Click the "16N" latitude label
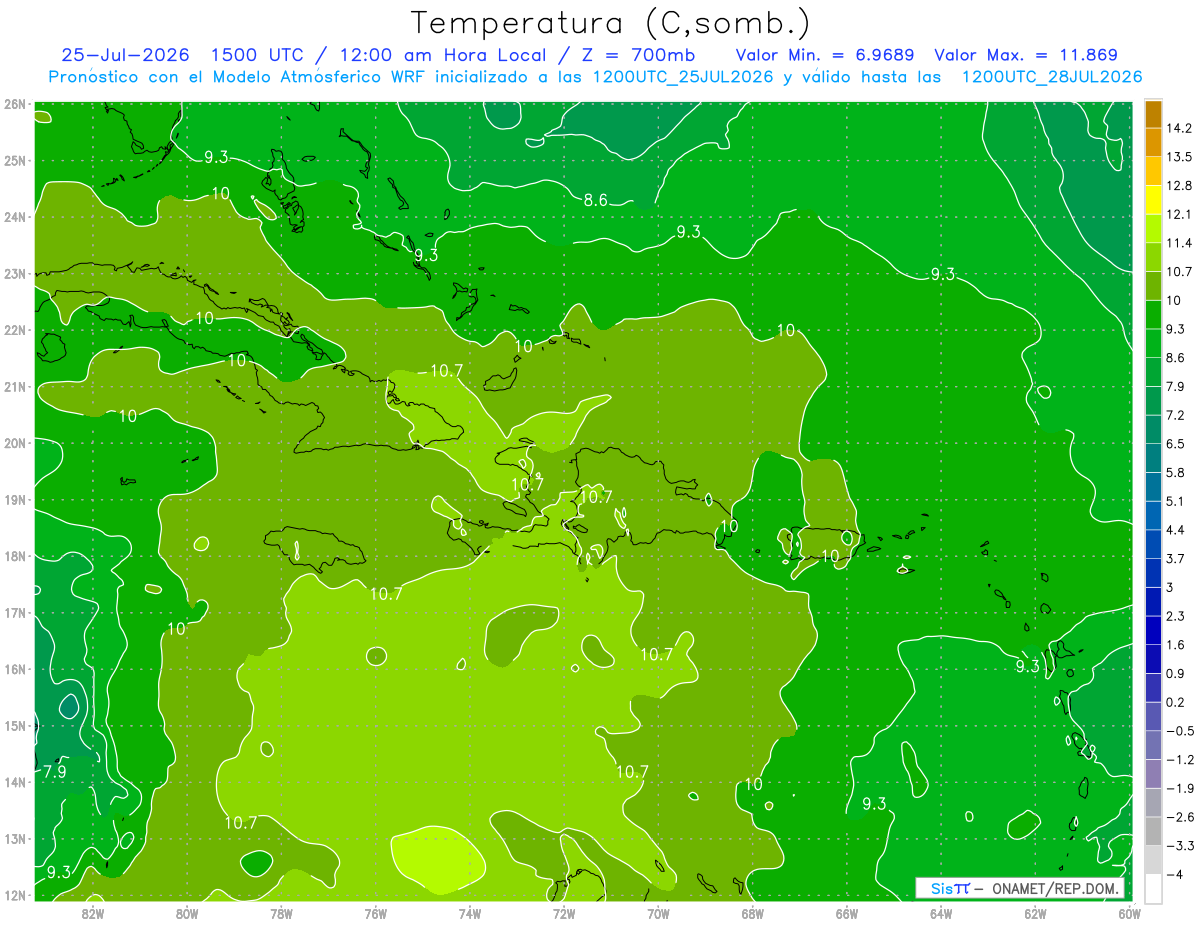Screen dimensions: 1200x927 click(x=14, y=669)
